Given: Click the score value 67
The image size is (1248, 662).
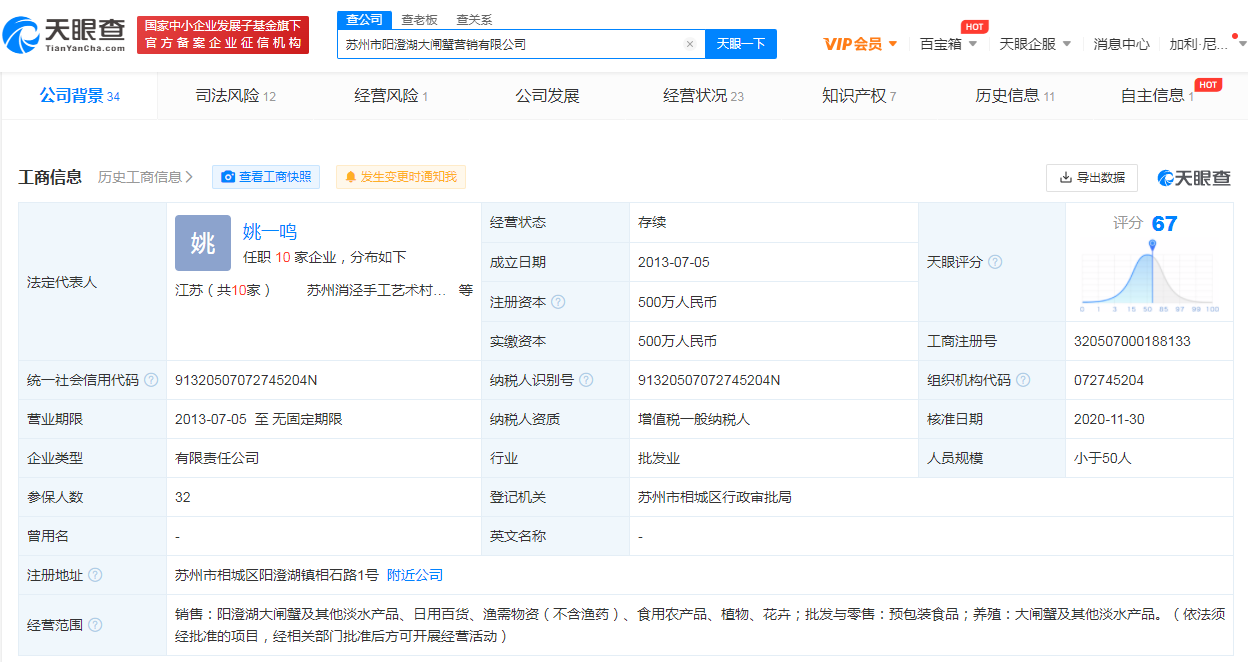Looking at the screenshot, I should point(1165,223).
